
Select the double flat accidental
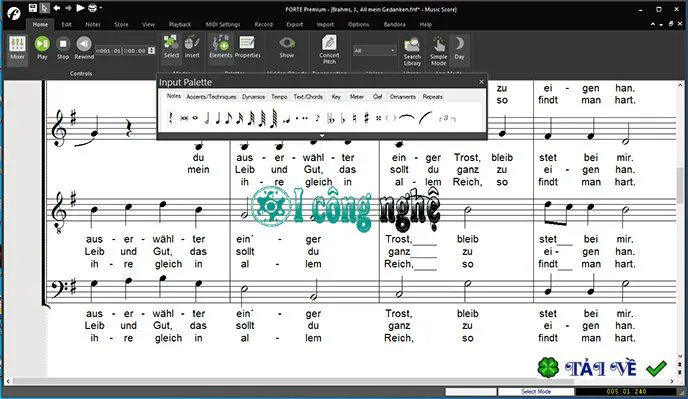click(330, 119)
